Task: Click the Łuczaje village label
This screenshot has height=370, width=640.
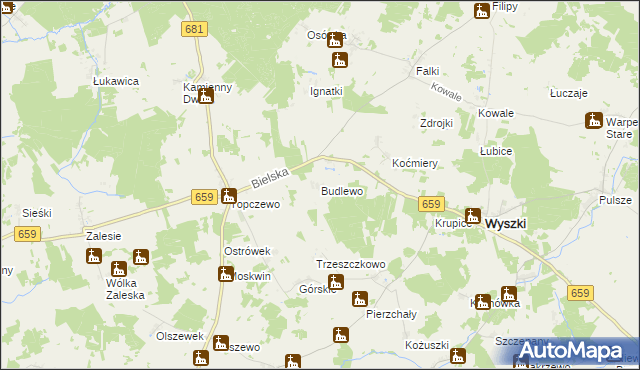Action: tap(569, 93)
